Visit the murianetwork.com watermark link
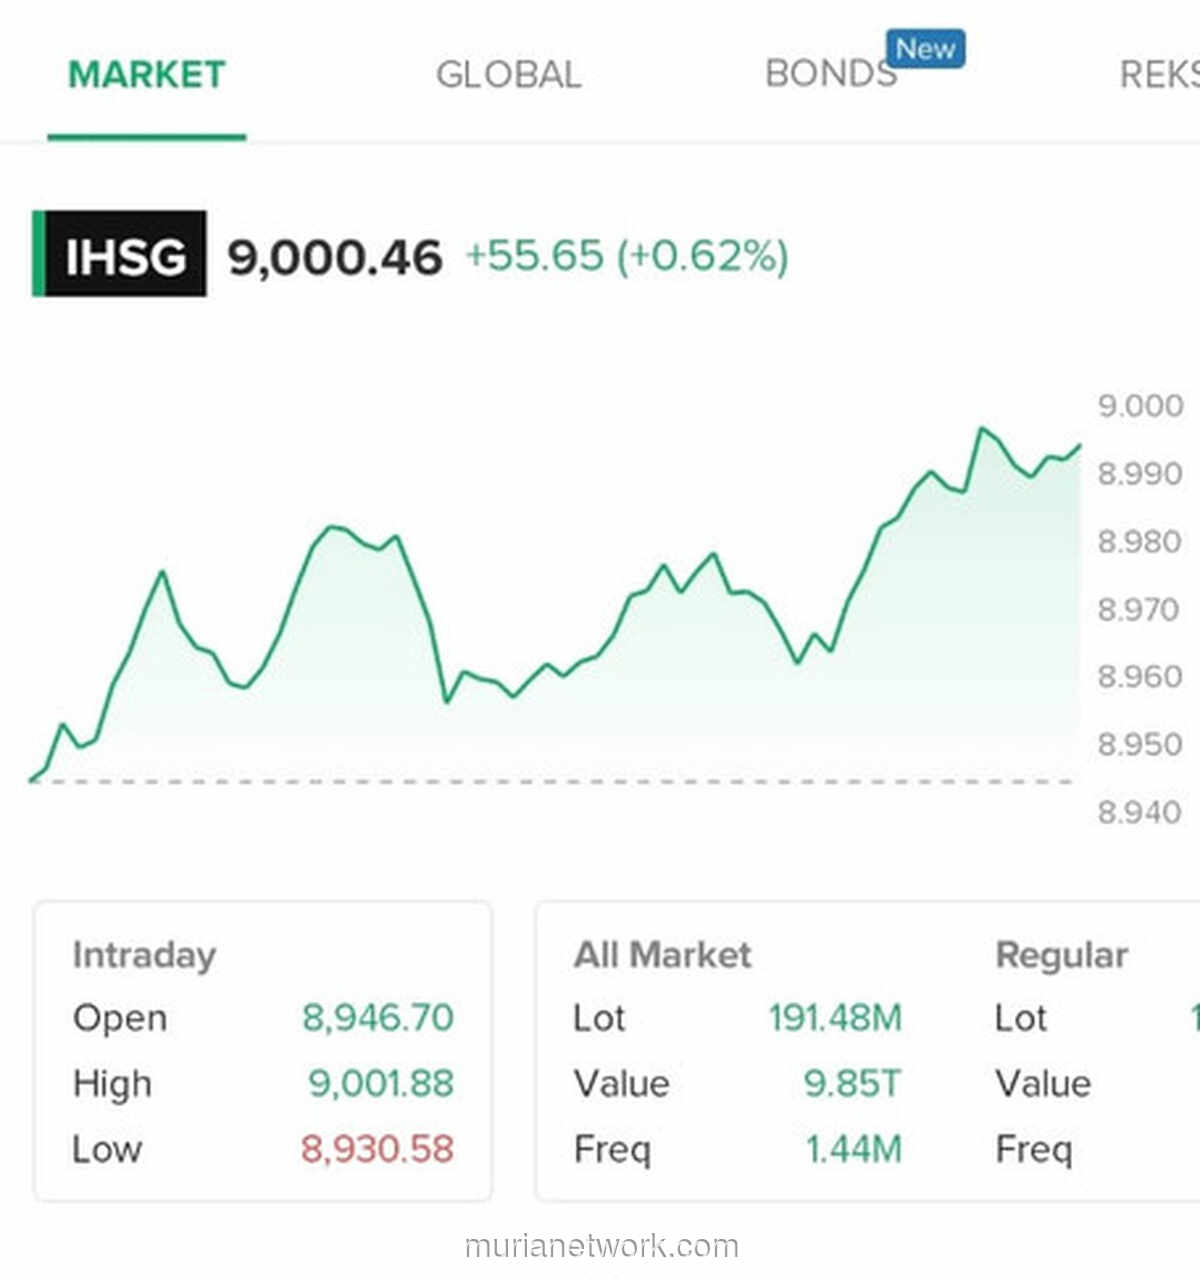 [599, 1248]
